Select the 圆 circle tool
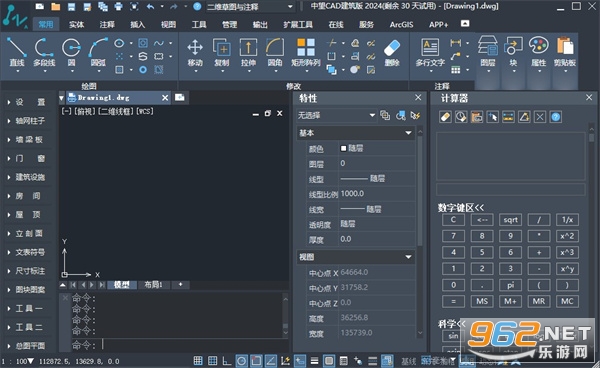Viewport: 600px width, 368px height. click(71, 53)
